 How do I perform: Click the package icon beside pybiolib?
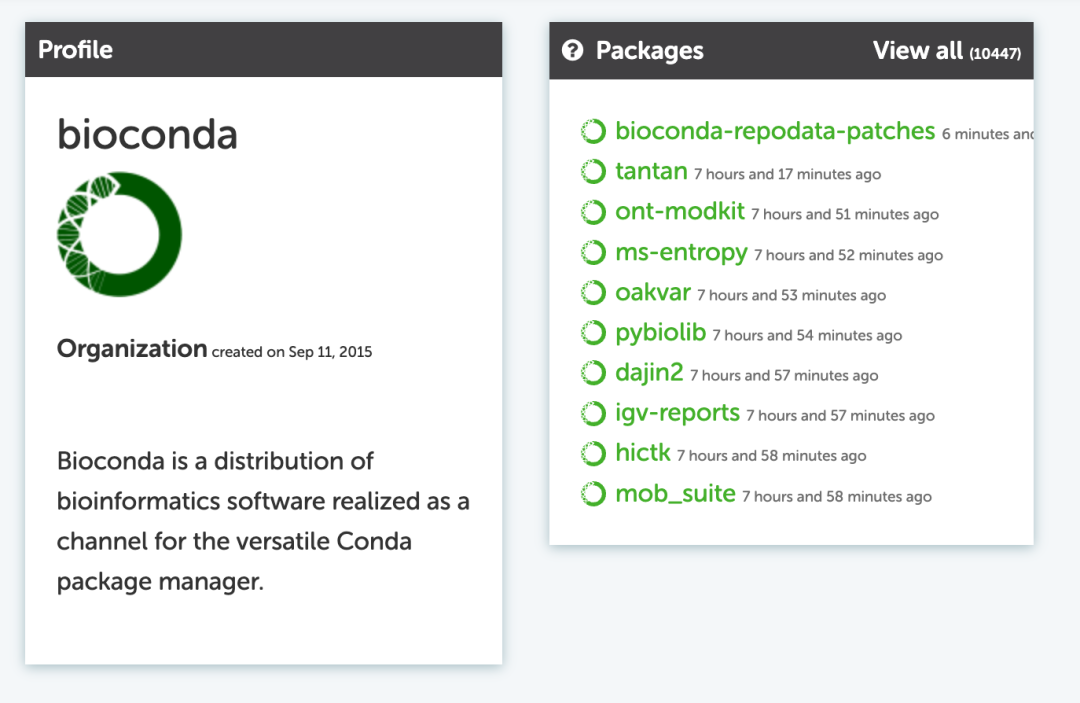[x=593, y=333]
